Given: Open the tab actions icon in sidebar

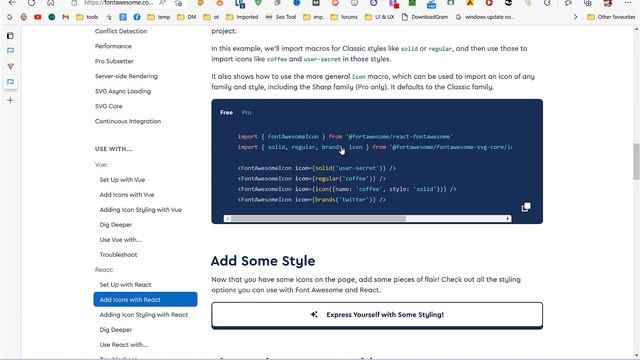Looking at the screenshot, I should 11,36.
